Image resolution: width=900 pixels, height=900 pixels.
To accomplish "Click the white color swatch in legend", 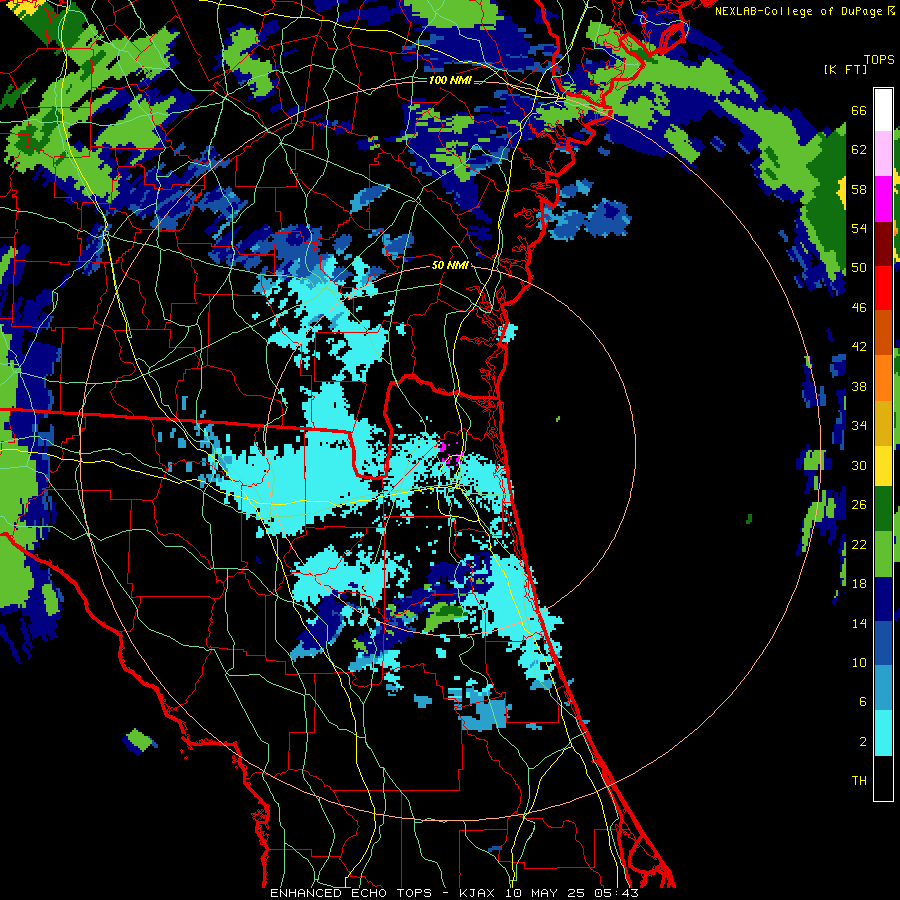I will [883, 110].
